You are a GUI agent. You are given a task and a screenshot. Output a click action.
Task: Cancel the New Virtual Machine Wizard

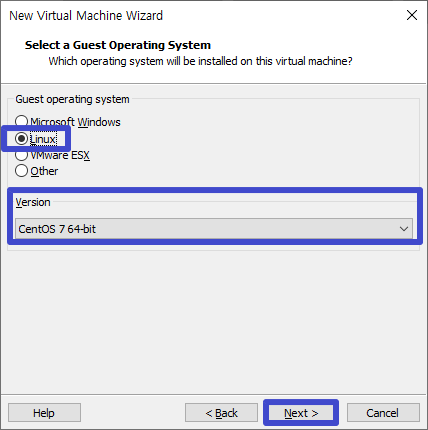(x=383, y=413)
